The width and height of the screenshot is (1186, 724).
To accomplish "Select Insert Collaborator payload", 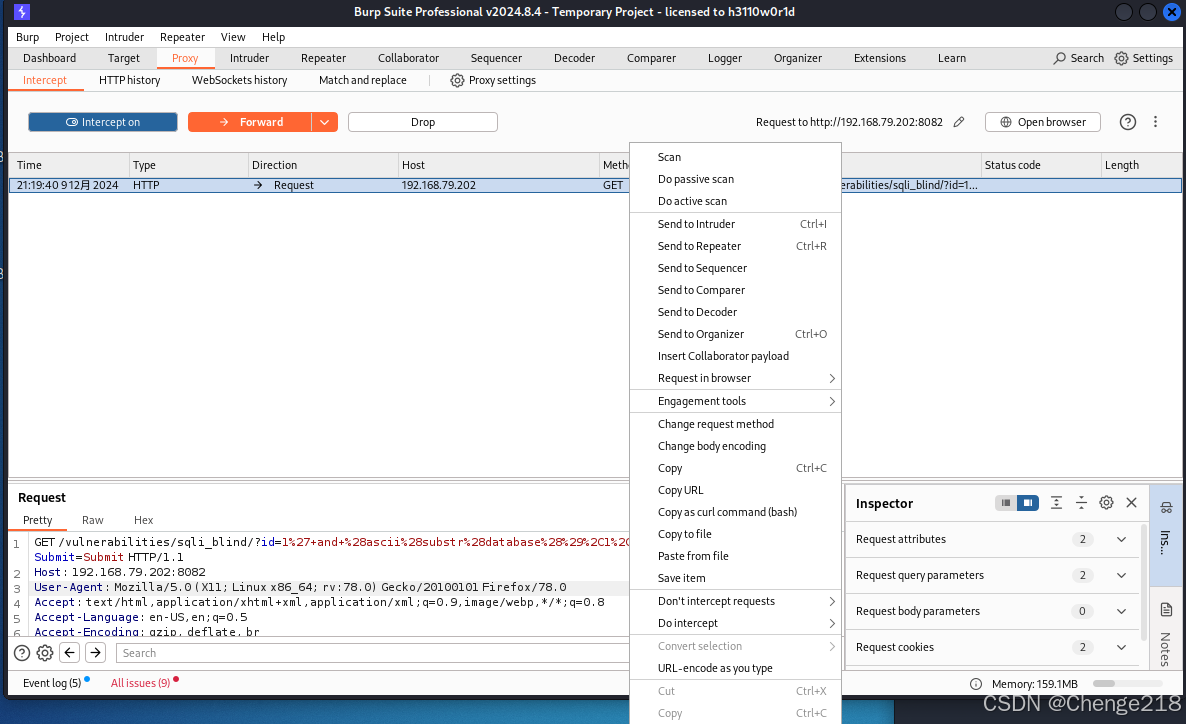I will pos(734,356).
